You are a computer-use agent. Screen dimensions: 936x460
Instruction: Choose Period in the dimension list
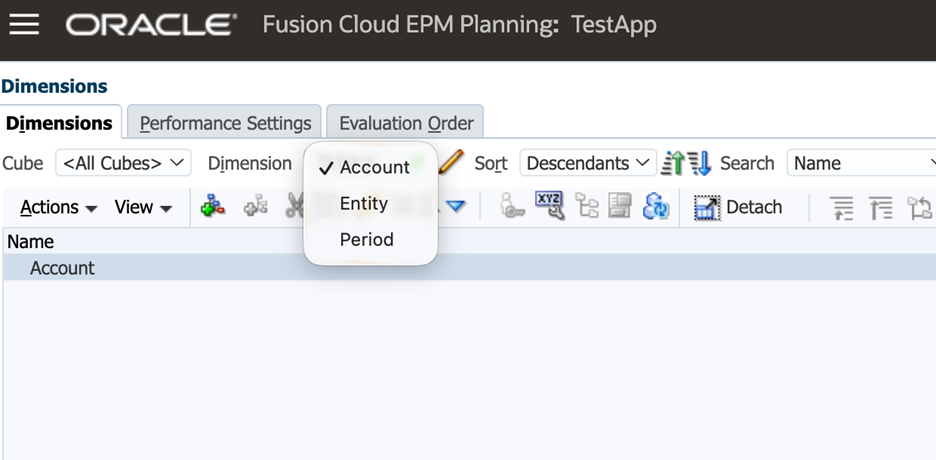coord(366,240)
